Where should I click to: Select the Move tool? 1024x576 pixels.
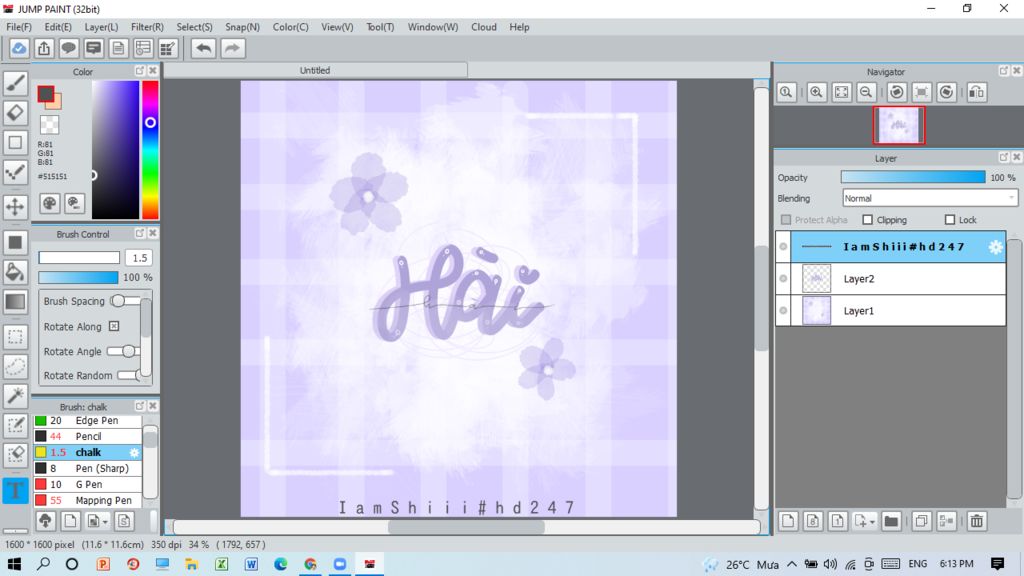click(15, 206)
